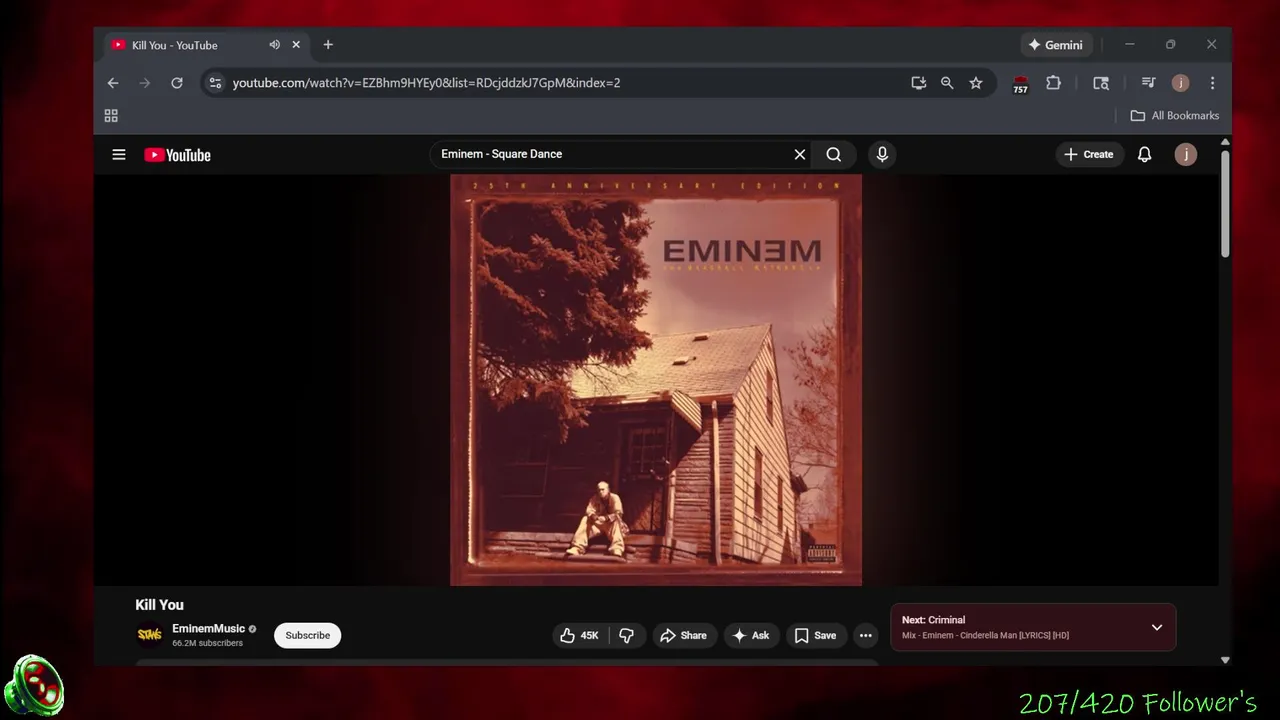Mute tab via speaker icon
1280x720 pixels.
coord(274,45)
